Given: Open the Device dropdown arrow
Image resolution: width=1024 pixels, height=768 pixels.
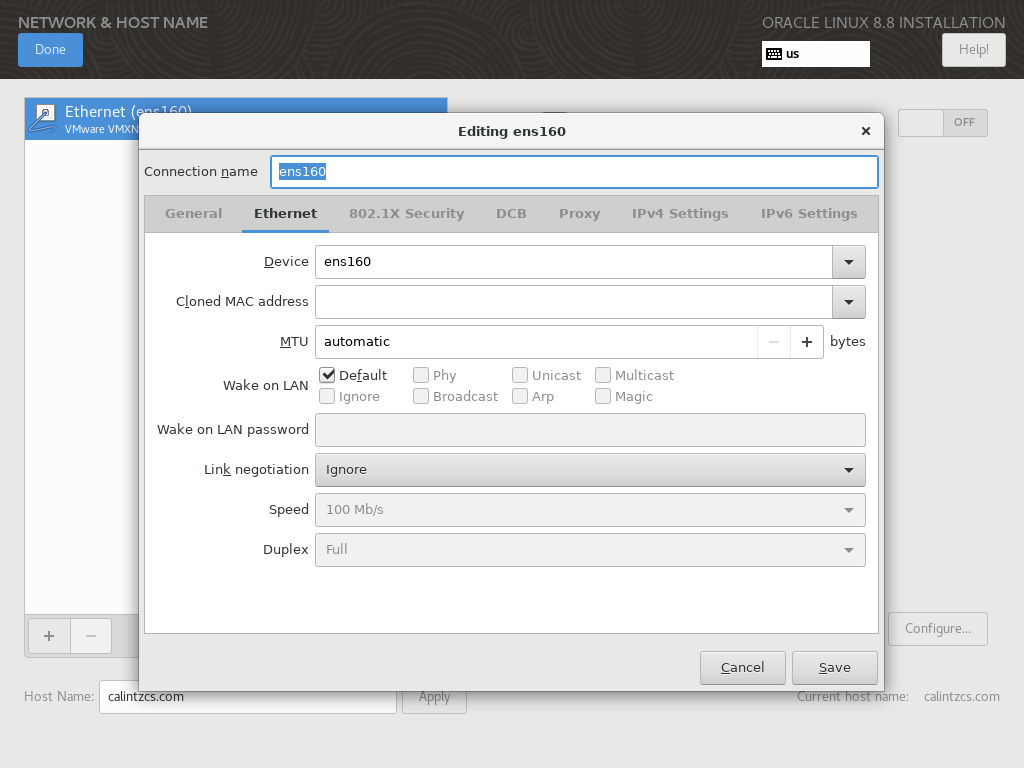Looking at the screenshot, I should (x=849, y=262).
